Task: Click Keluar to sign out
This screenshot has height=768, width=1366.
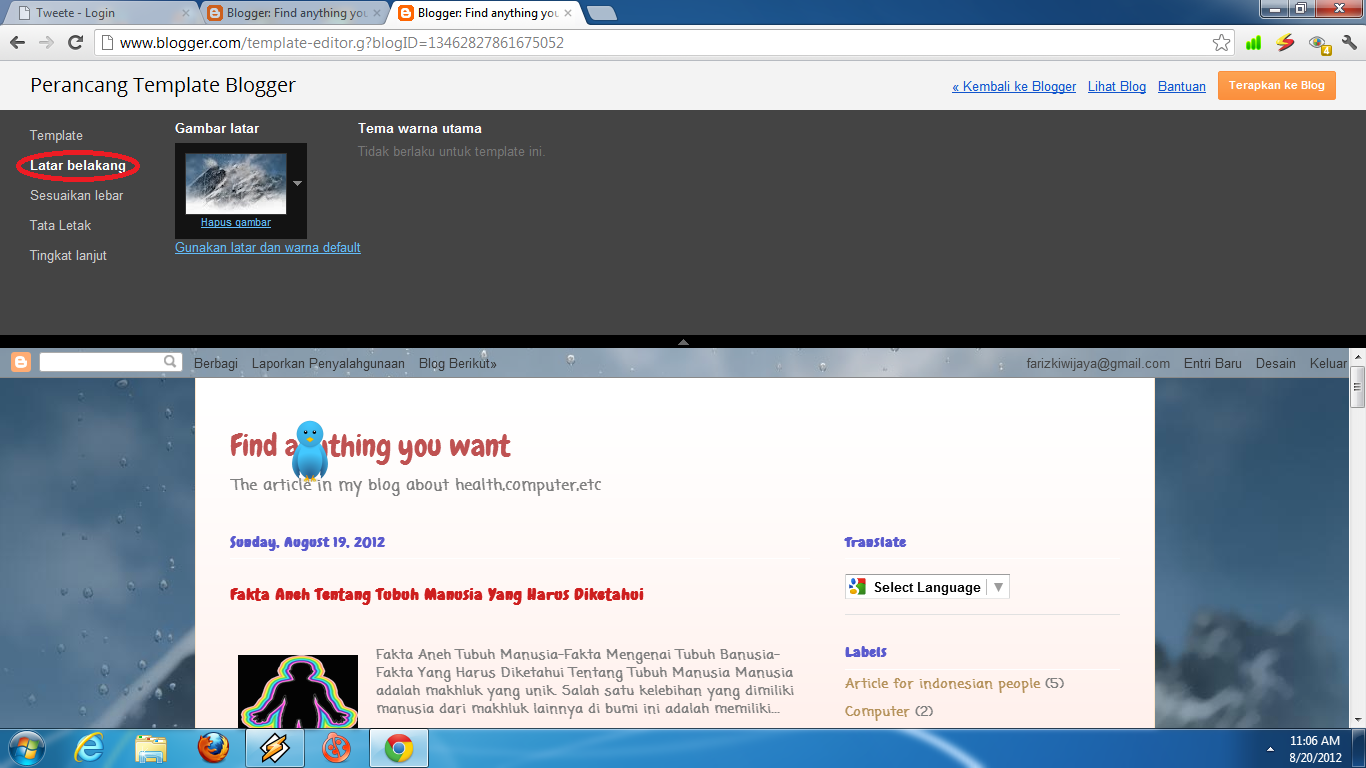Action: coord(1328,363)
